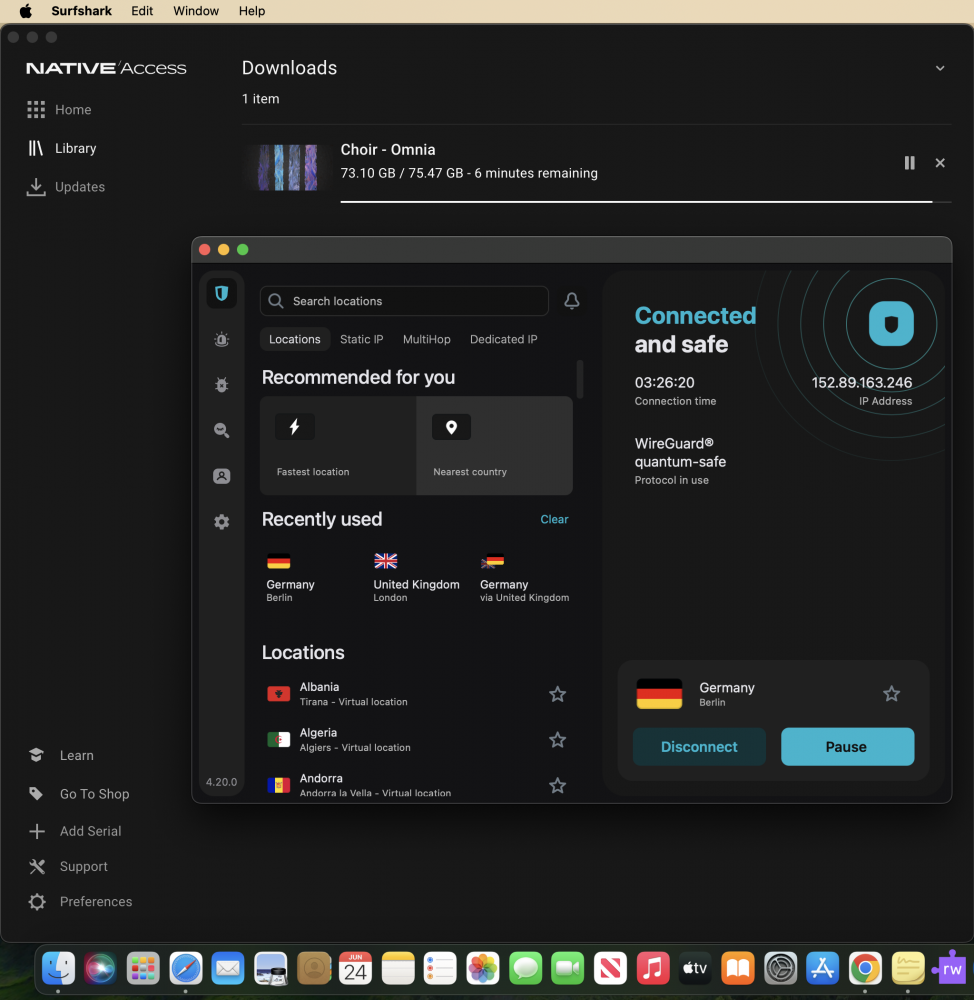Click the Choir - Omnia product thumbnail

pyautogui.click(x=286, y=167)
